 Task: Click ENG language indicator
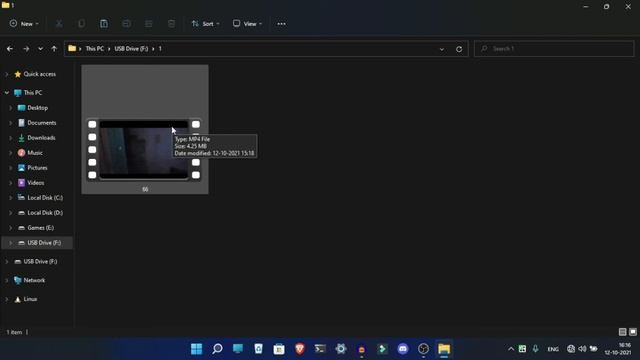(x=553, y=349)
